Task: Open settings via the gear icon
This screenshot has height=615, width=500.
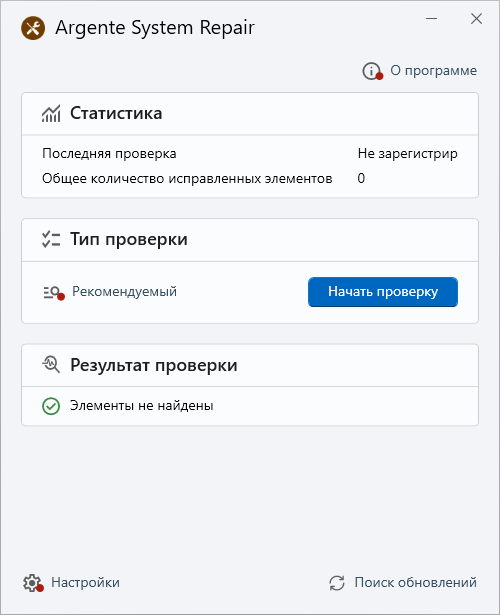Action: pyautogui.click(x=32, y=583)
